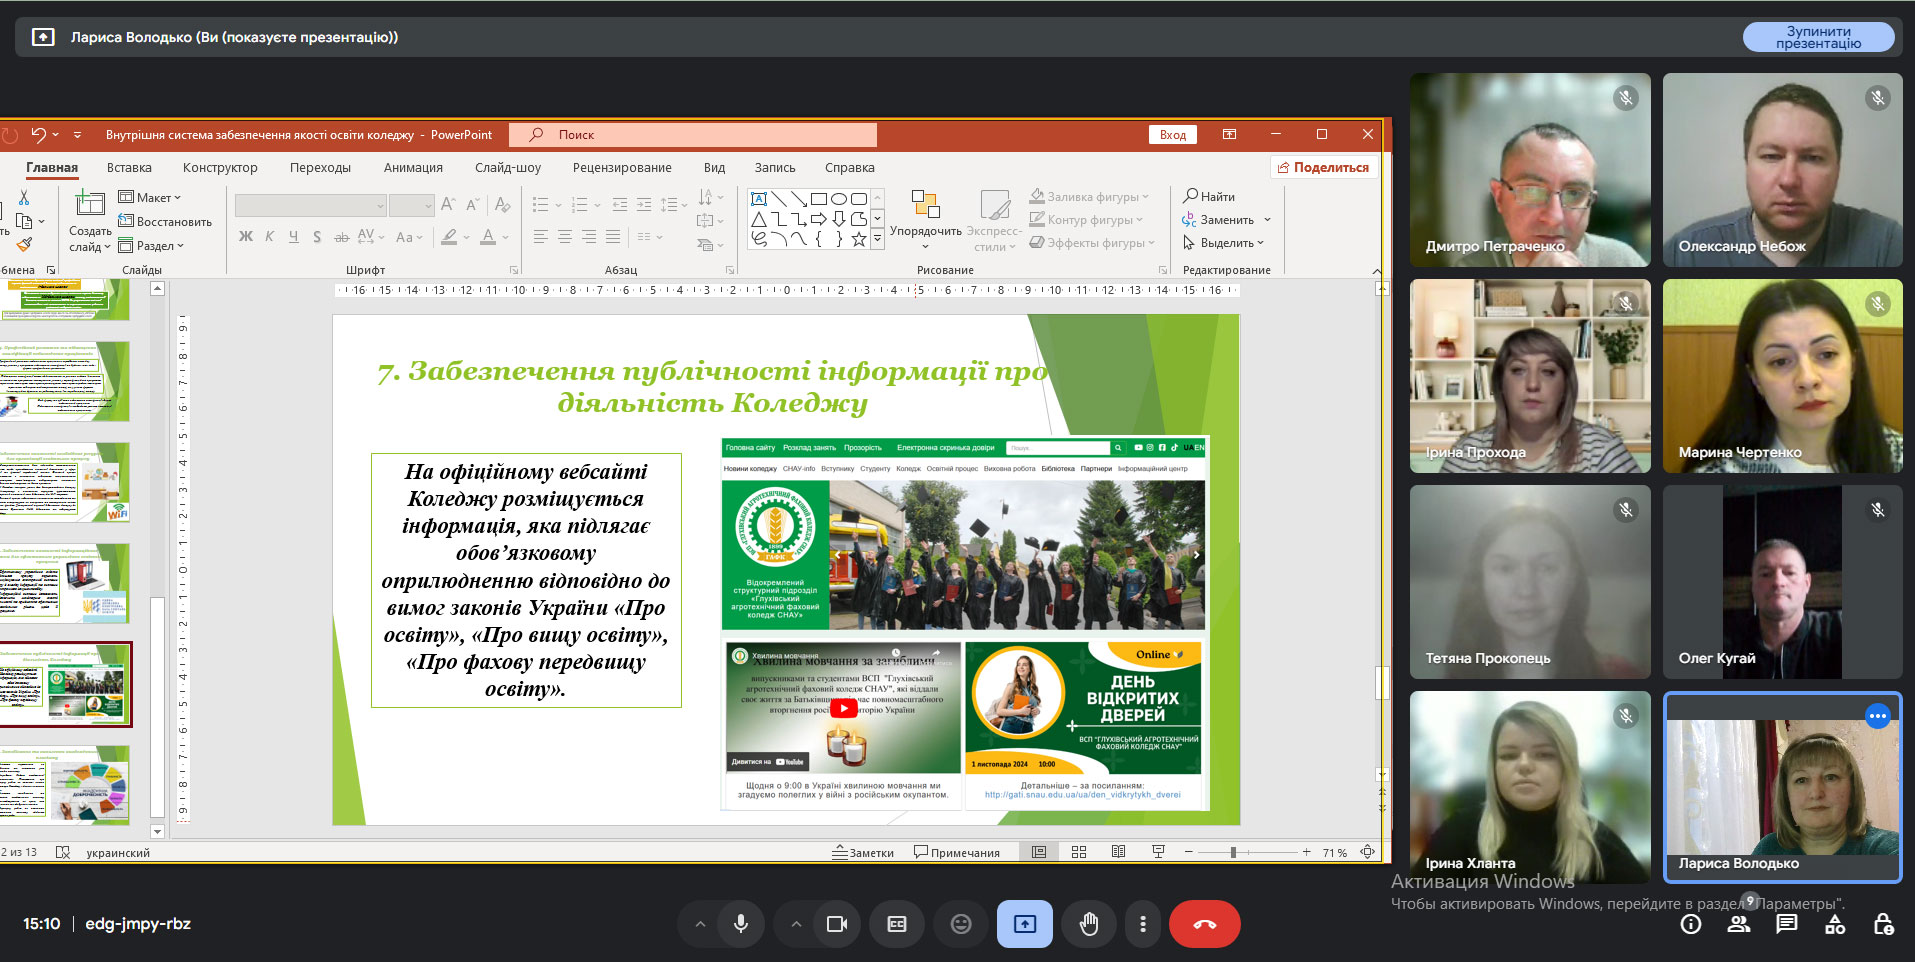Screen dimensions: 1915x962
Task: Click the present screen button
Action: [x=1025, y=924]
